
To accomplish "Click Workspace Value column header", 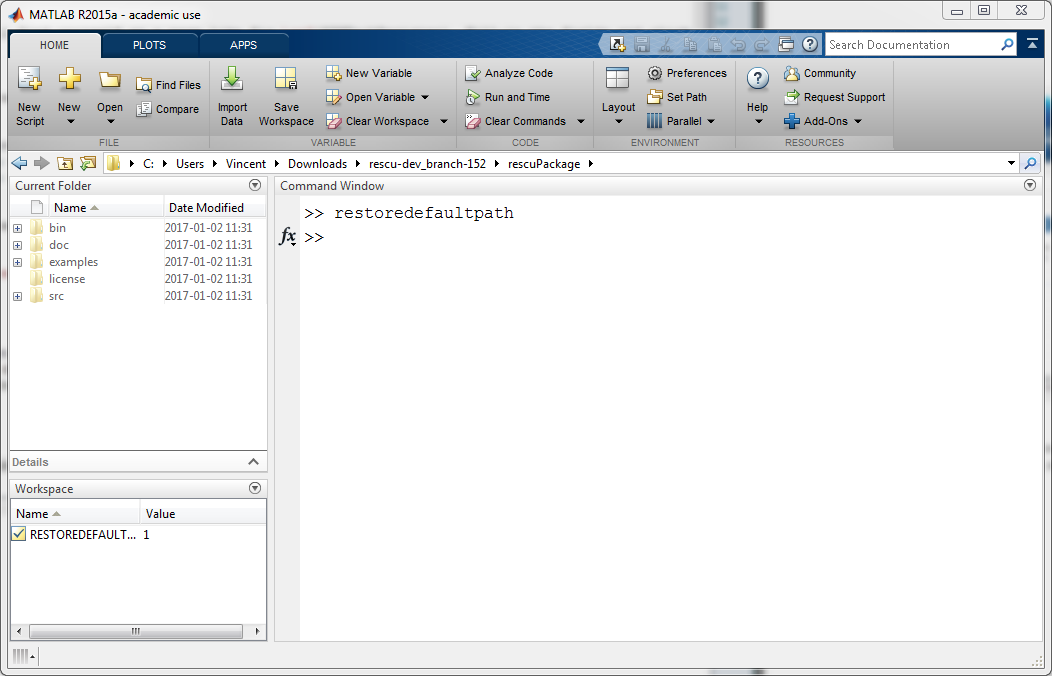I will pyautogui.click(x=203, y=514).
